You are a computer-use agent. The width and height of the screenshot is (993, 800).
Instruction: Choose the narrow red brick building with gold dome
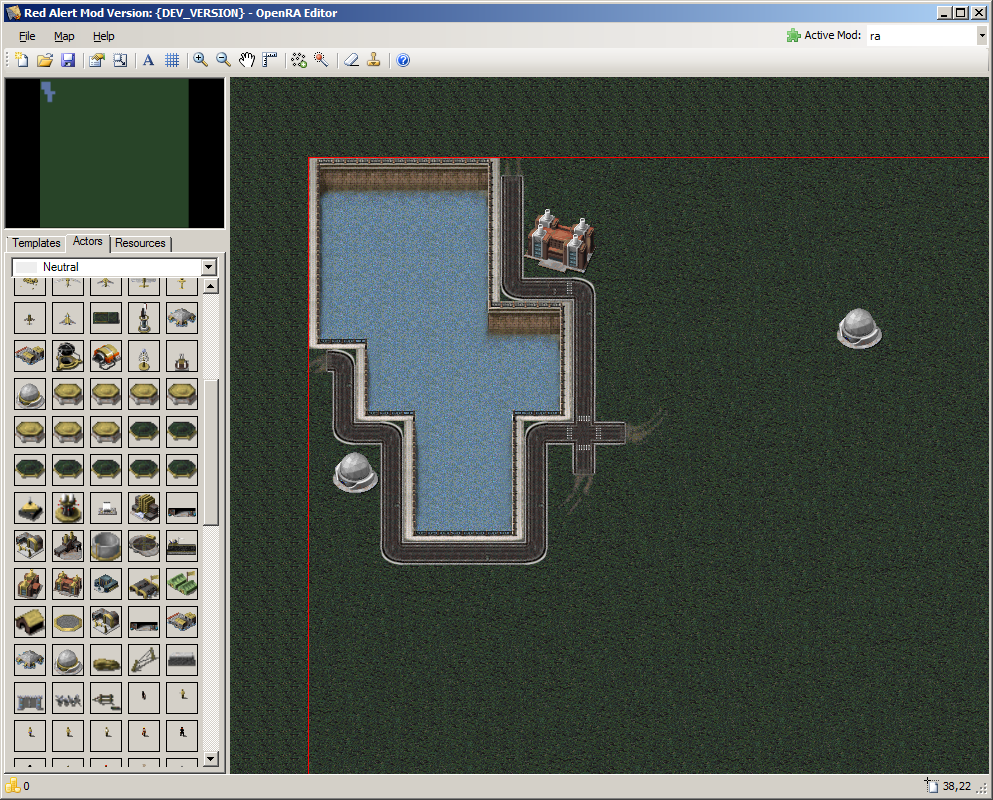coord(30,584)
